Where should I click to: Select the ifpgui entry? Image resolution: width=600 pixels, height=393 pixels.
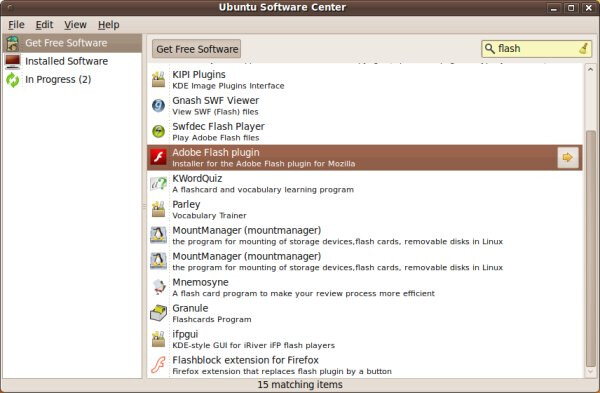point(365,339)
